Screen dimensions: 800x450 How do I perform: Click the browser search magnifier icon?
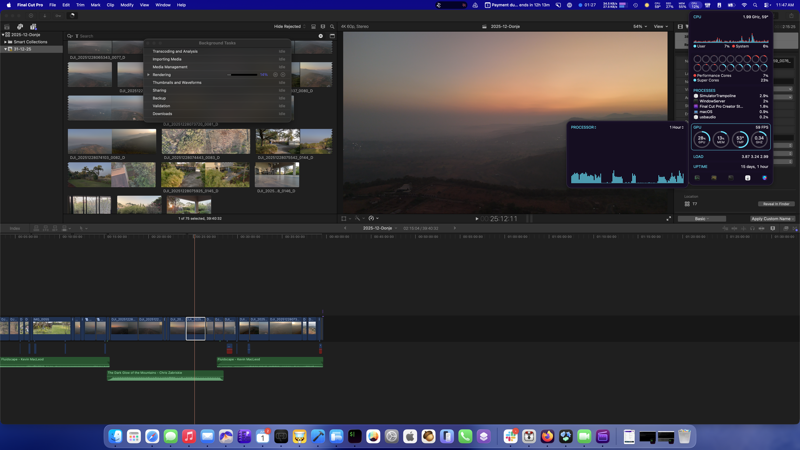pos(332,27)
